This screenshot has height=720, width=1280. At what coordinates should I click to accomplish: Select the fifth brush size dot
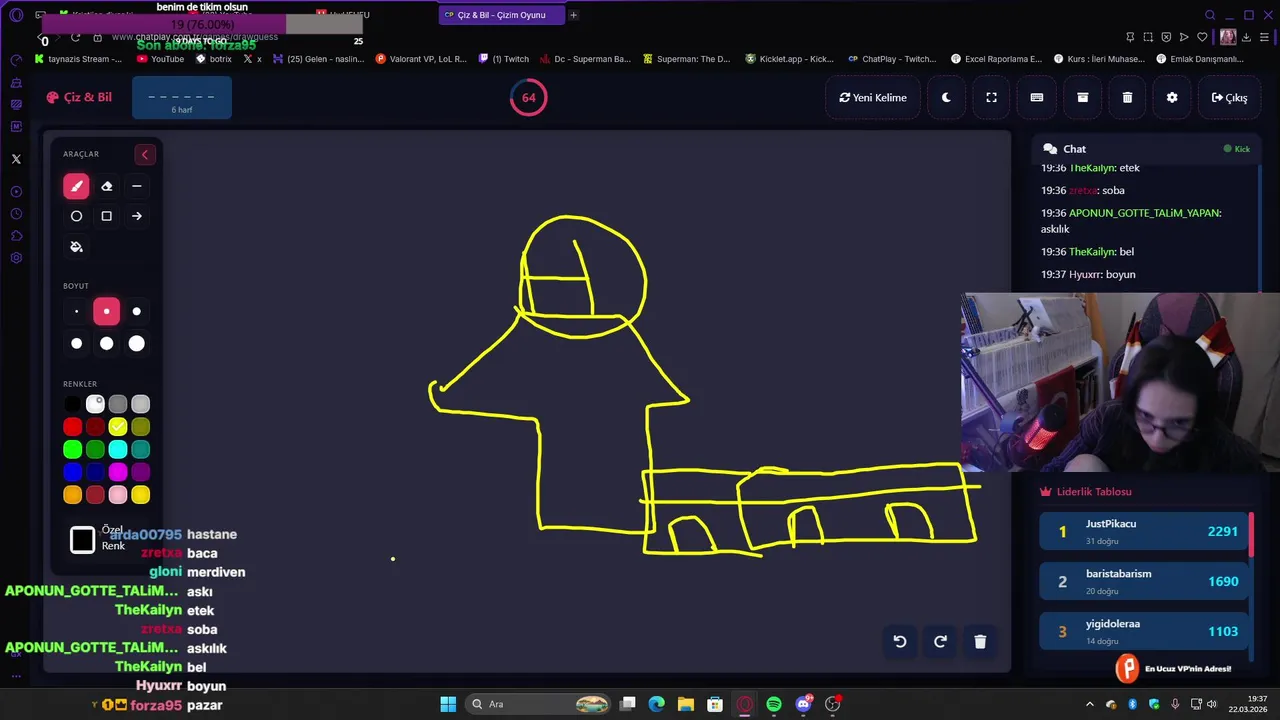pos(107,344)
